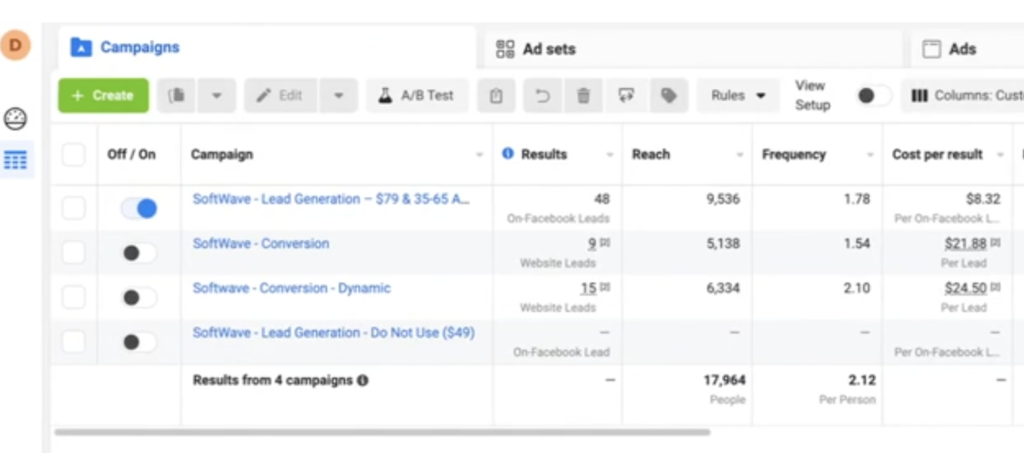Turn on the SoftWave - Conversion campaign toggle
The image size is (1024, 453).
pos(139,253)
